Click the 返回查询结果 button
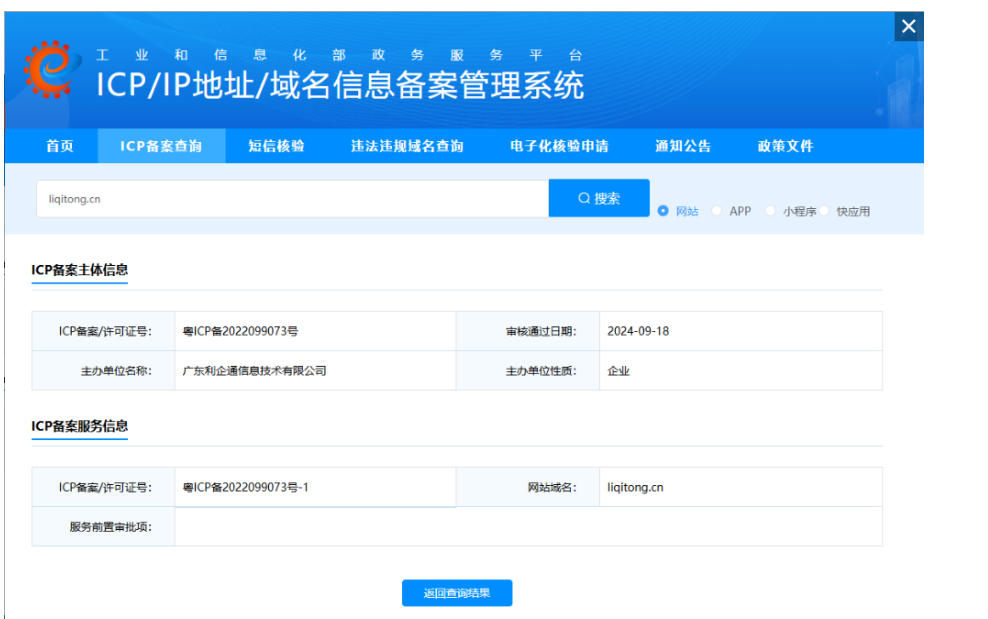This screenshot has width=988, height=619. (x=457, y=593)
